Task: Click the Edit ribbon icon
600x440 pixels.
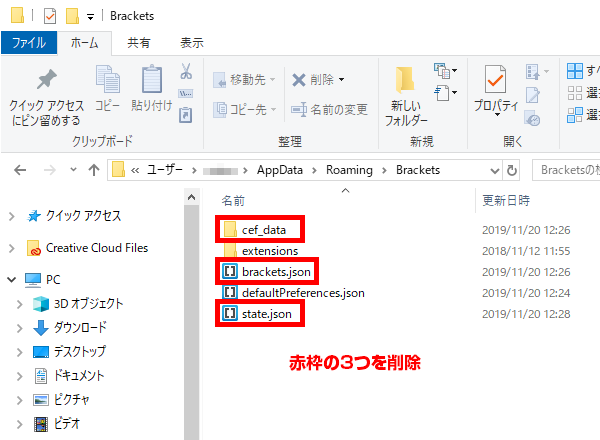Action: click(533, 95)
